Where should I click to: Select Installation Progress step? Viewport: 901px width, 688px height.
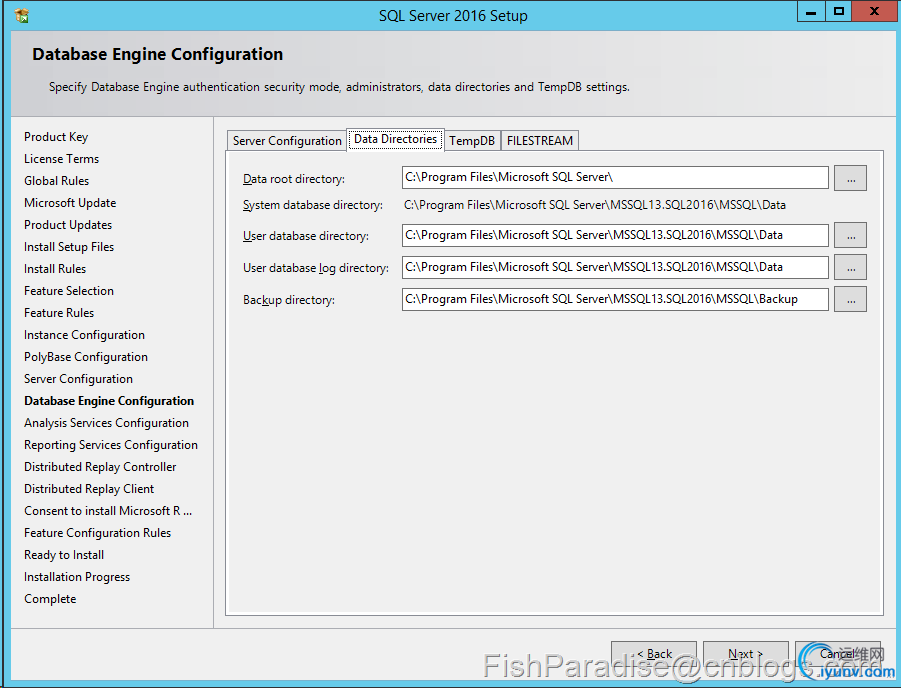[x=77, y=577]
